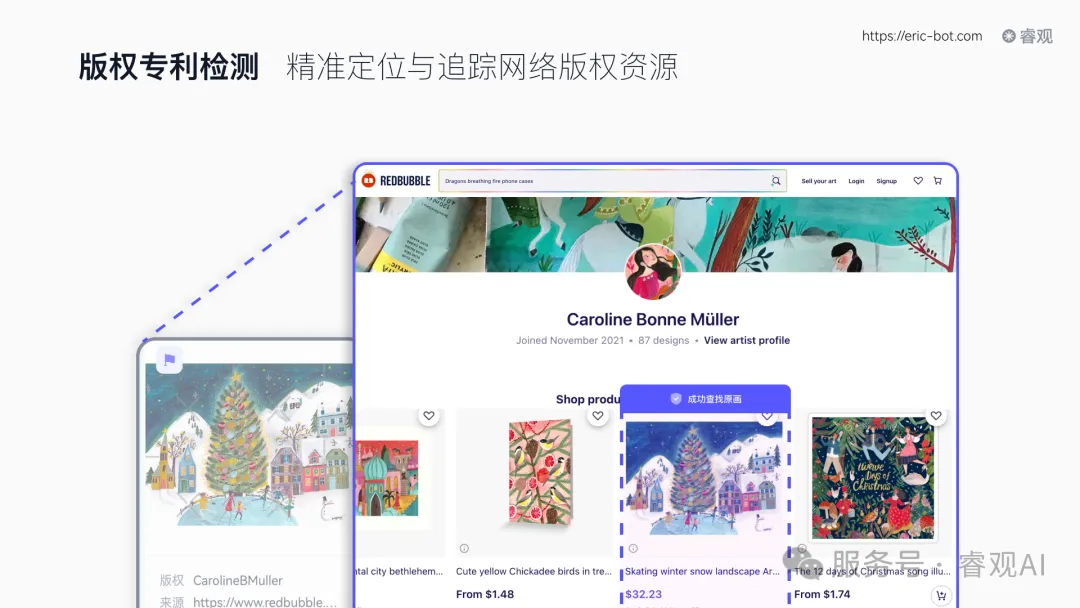The height and width of the screenshot is (608, 1080).
Task: Click the Redbubble logo in the navigation bar
Action: click(x=397, y=180)
